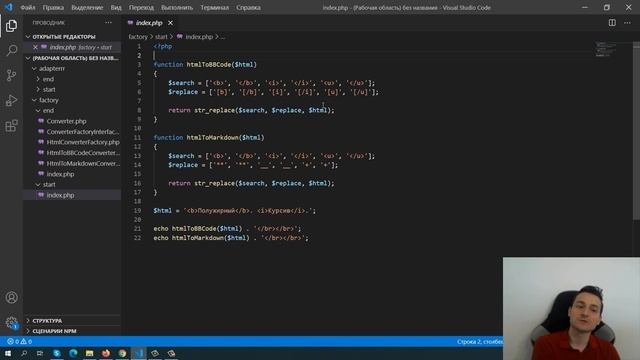The width and height of the screenshot is (640, 360).
Task: Click the code minimap preview
Action: (605, 49)
